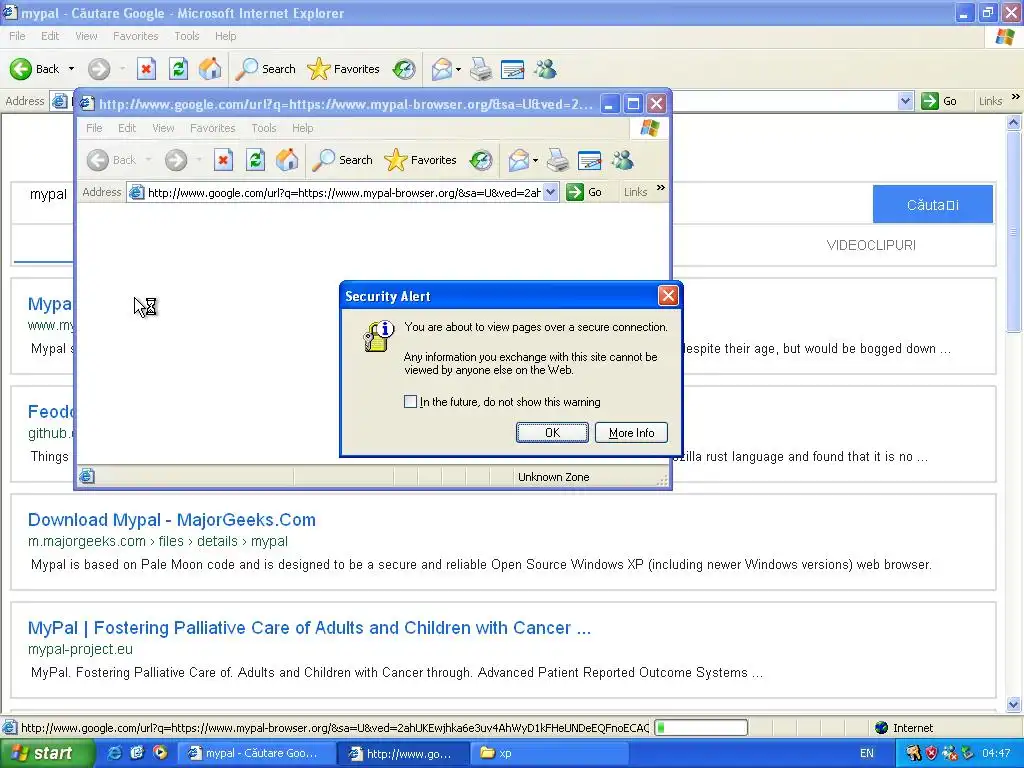Image resolution: width=1024 pixels, height=768 pixels.
Task: Click 'mypal-project.eu' result URL text
Action: click(x=80, y=649)
